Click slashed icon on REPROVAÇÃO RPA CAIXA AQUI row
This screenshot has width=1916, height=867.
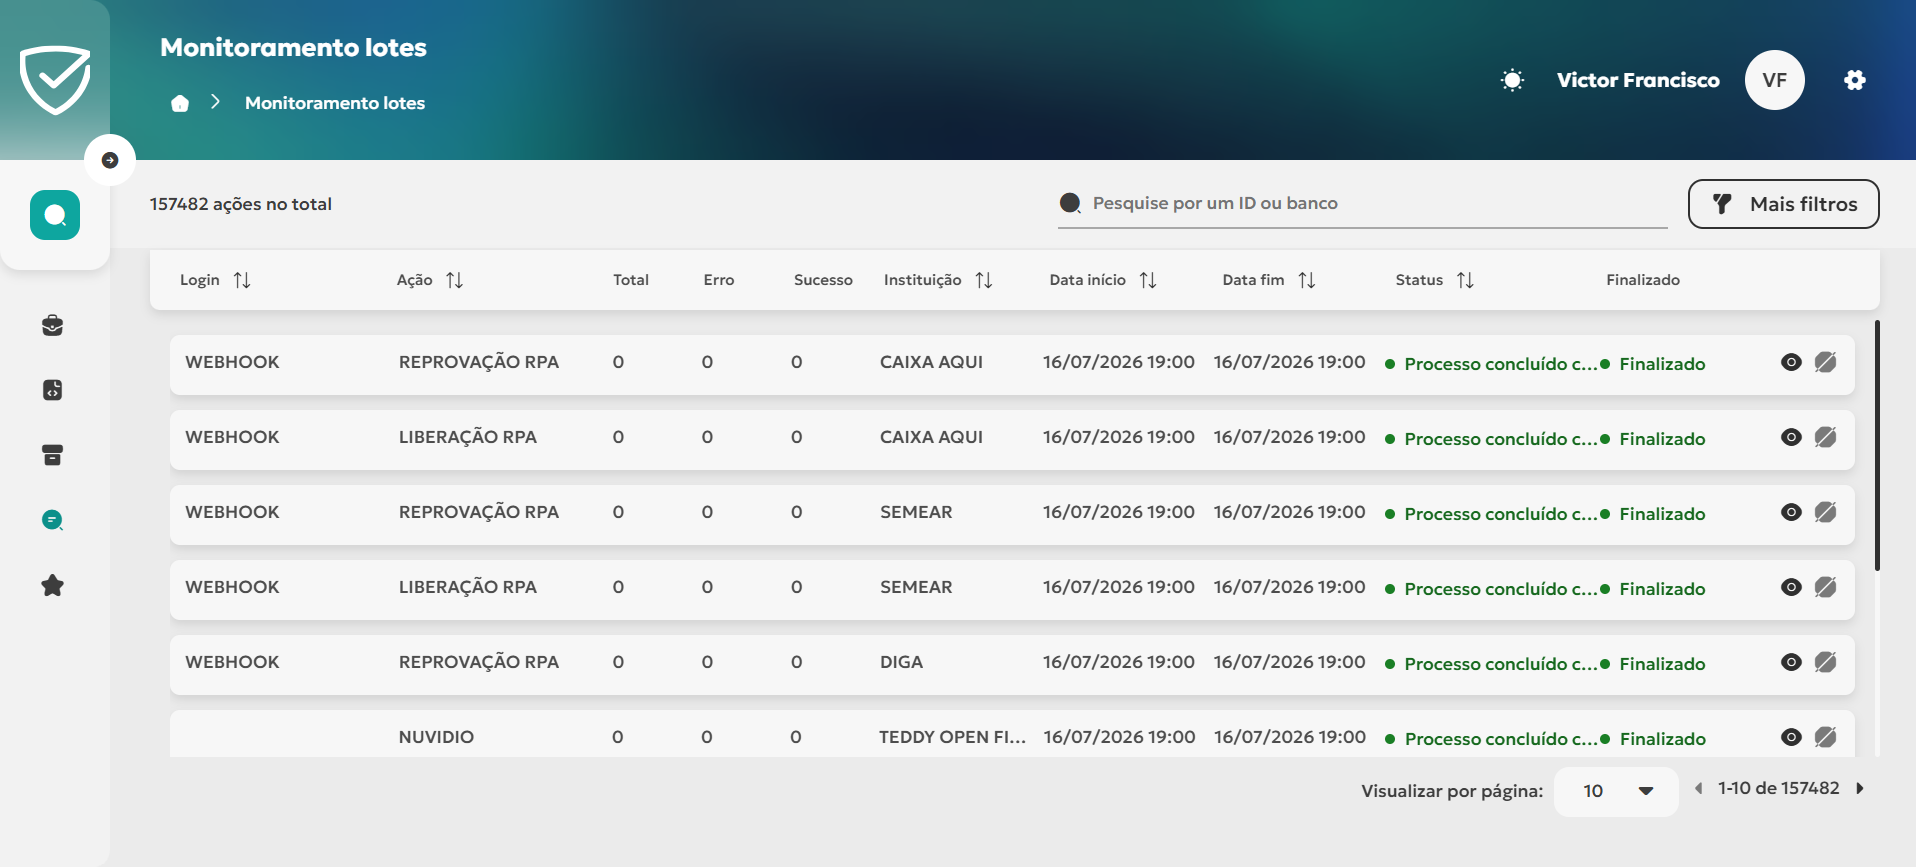[1826, 362]
